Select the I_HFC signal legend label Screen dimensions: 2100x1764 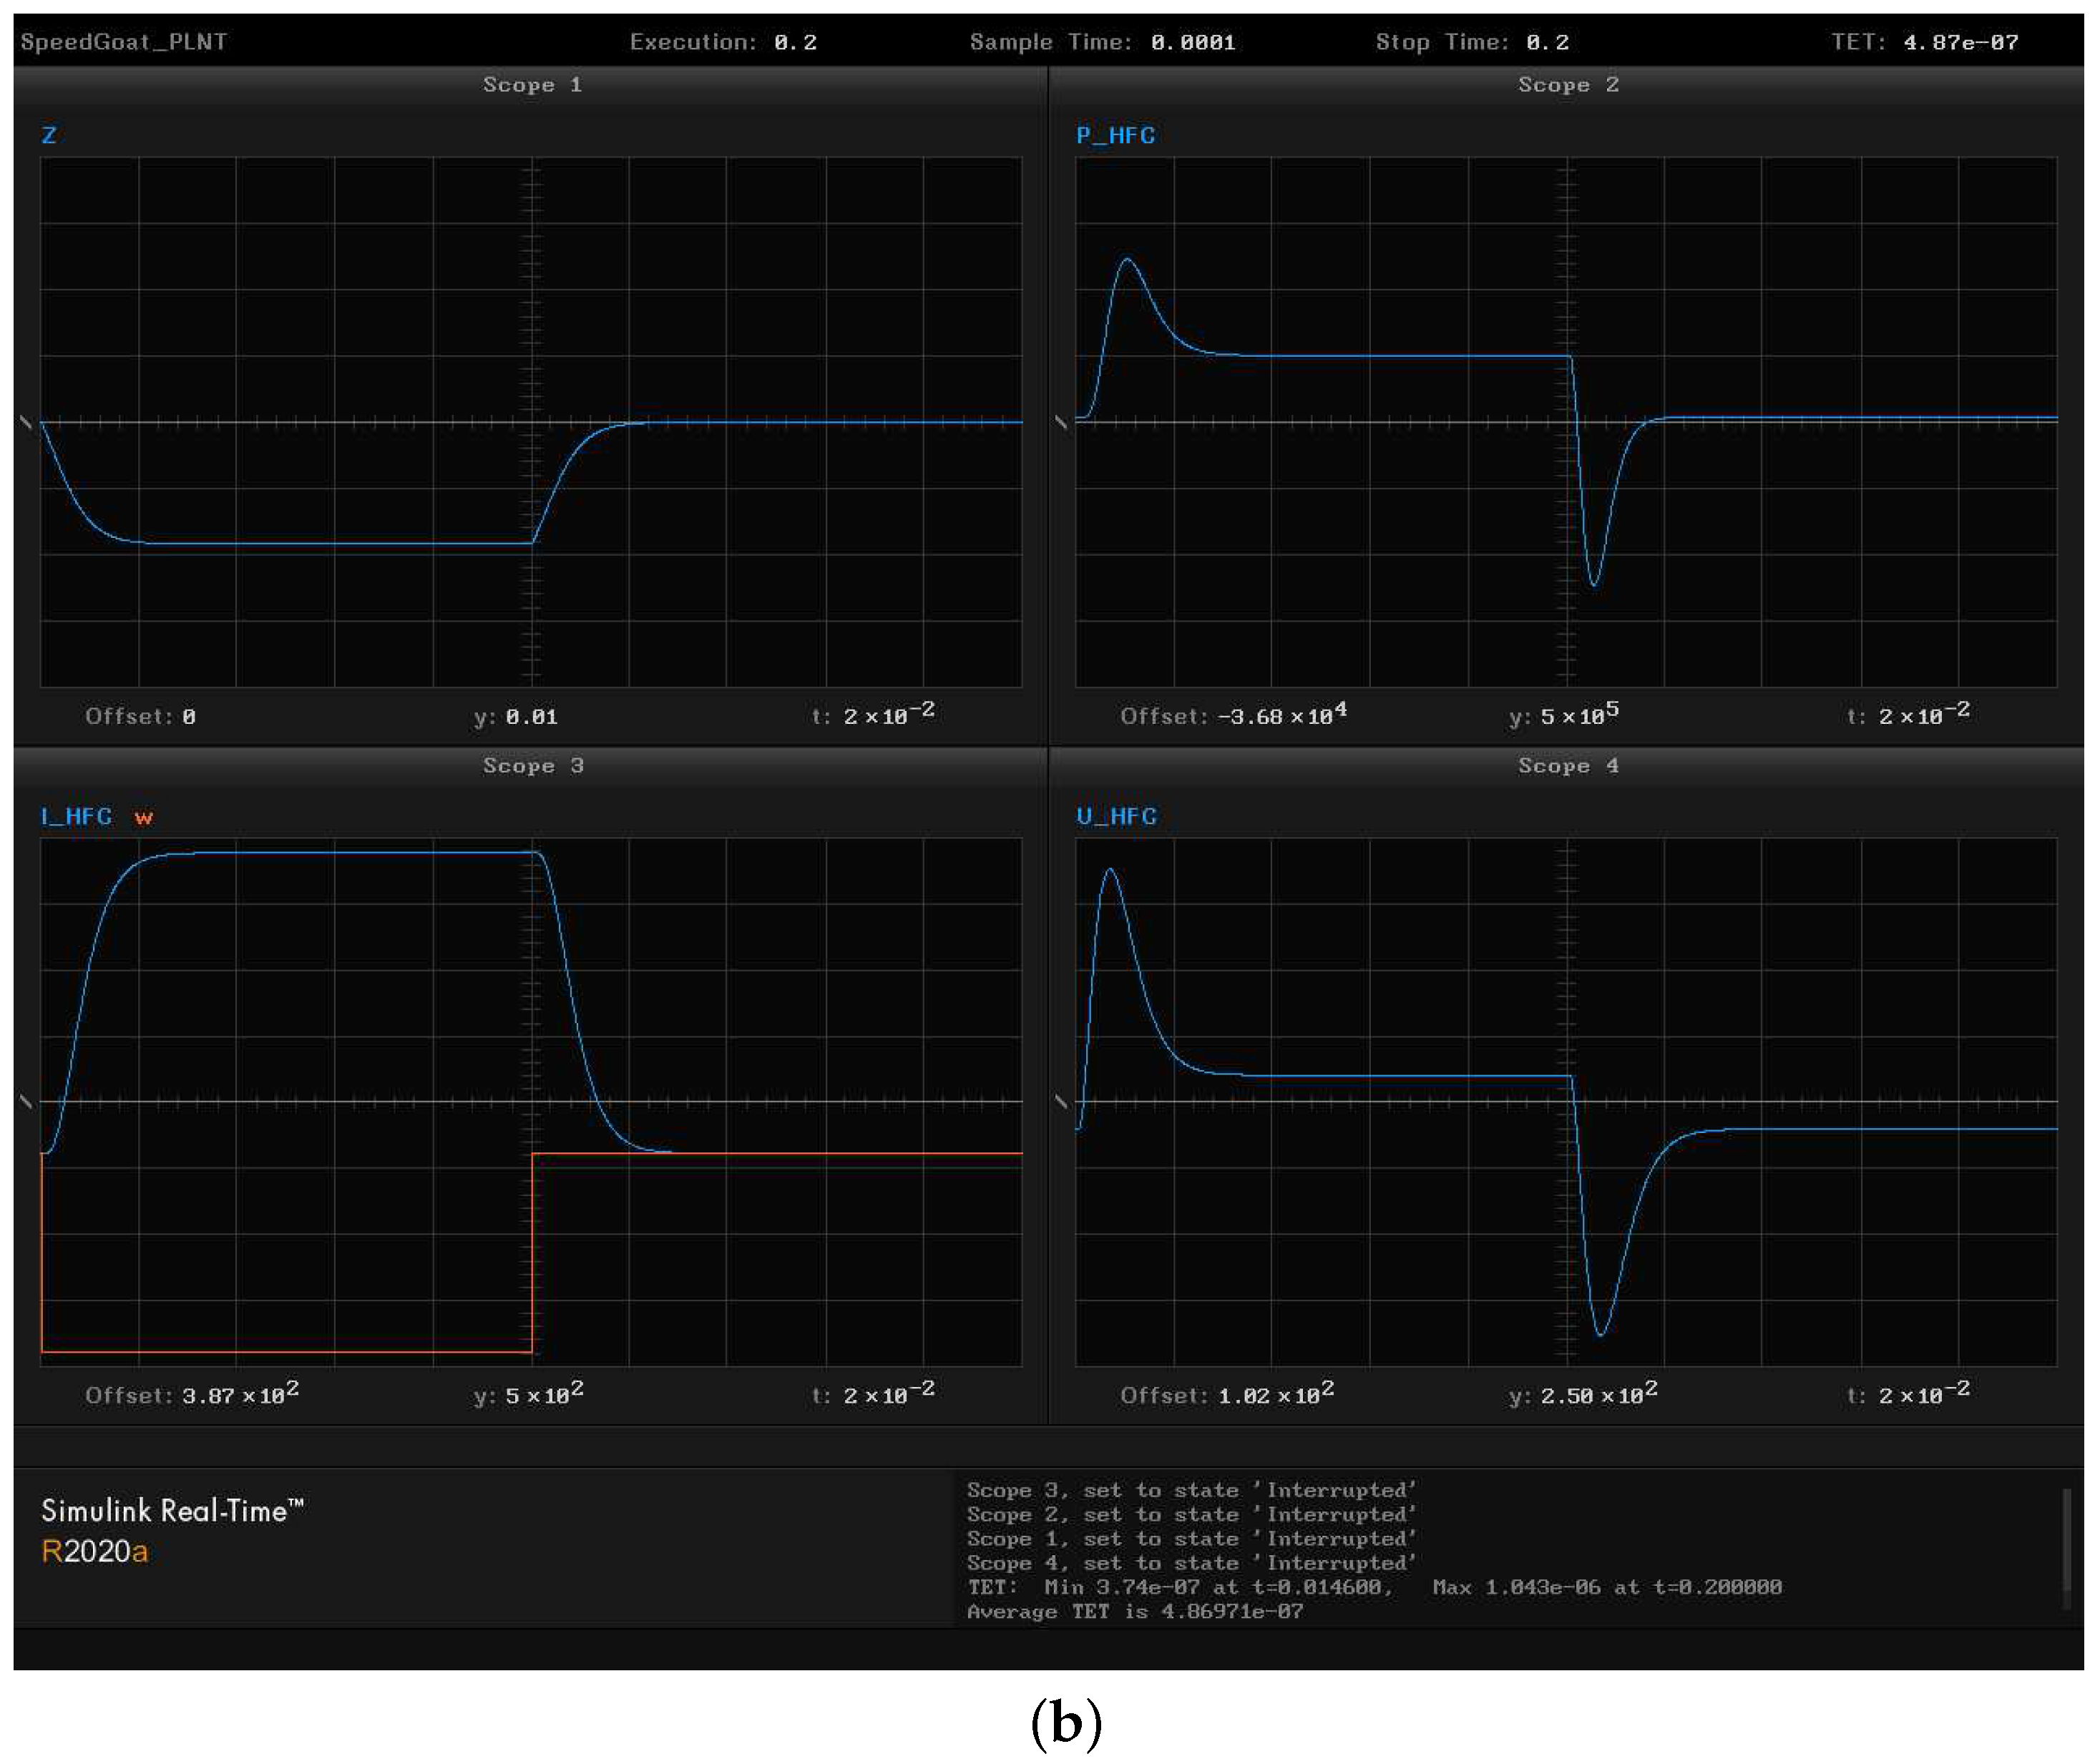click(76, 817)
